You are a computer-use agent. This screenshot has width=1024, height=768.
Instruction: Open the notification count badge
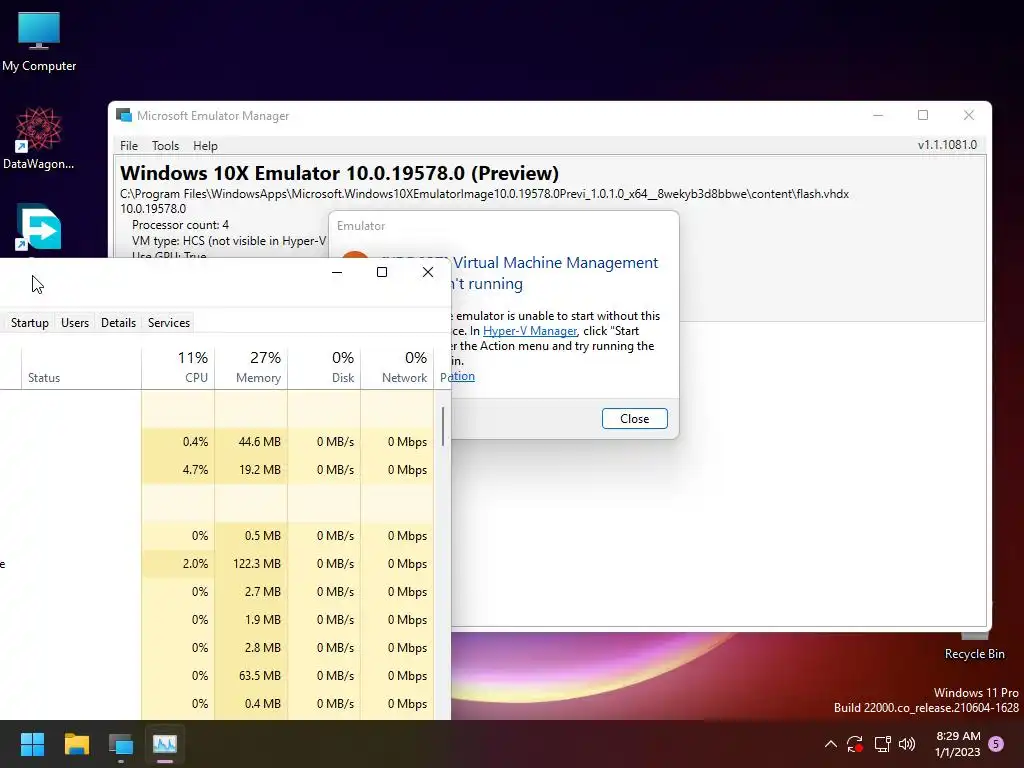[996, 744]
